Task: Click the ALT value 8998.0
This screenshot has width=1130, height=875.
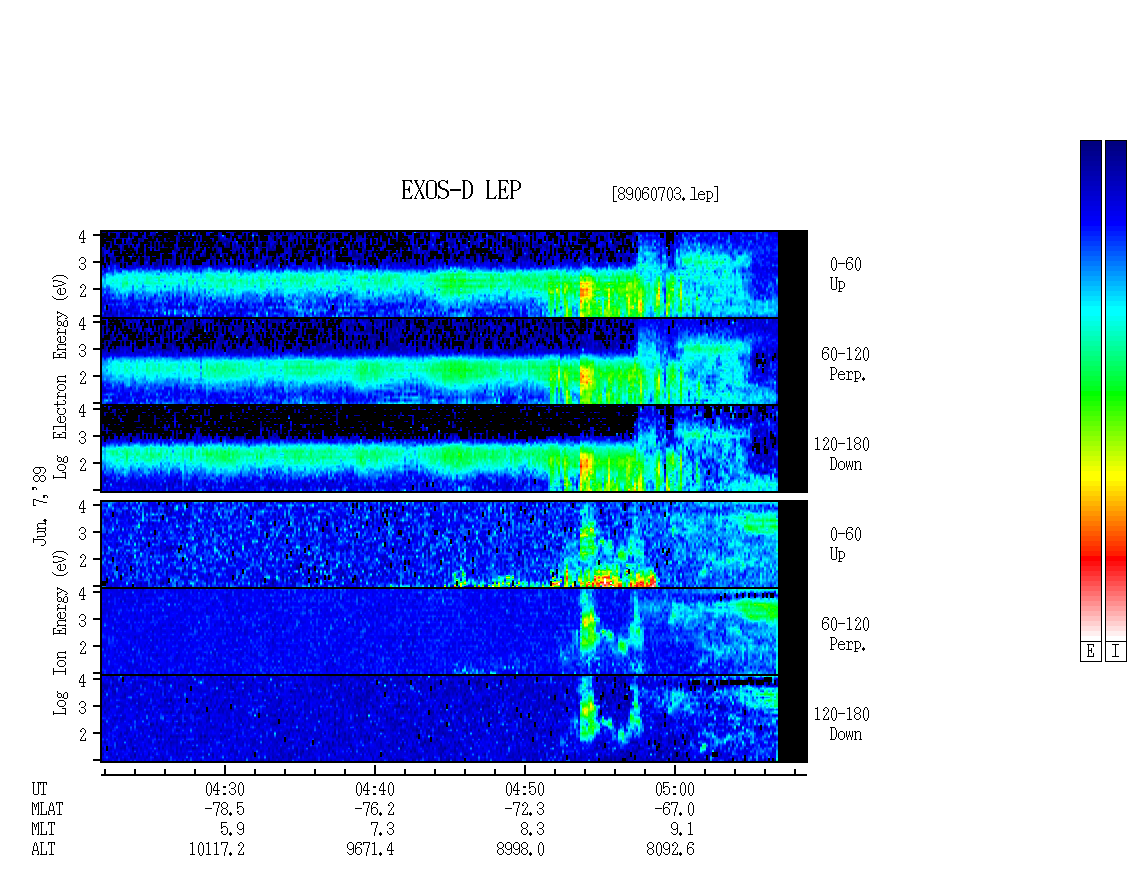Action: point(520,850)
